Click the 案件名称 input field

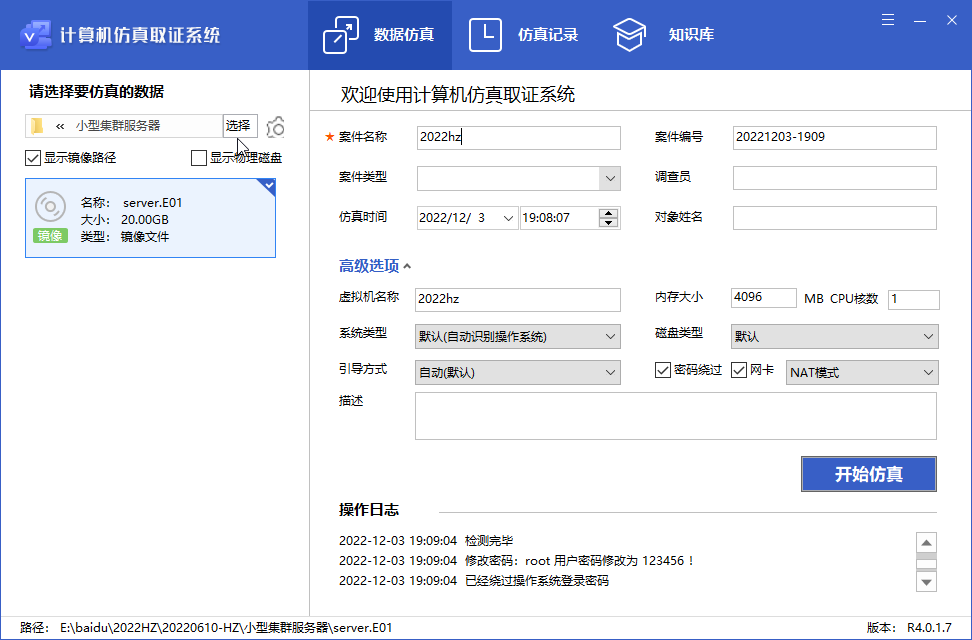(518, 138)
